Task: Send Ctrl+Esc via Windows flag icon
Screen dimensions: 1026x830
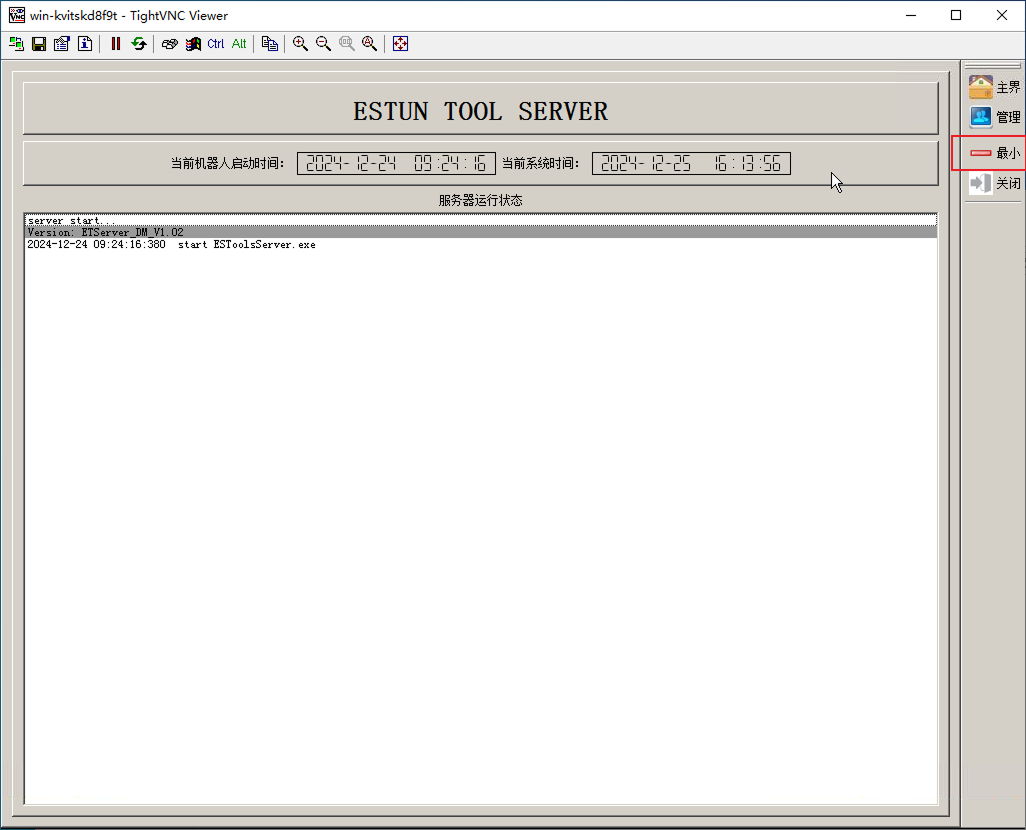Action: 193,44
